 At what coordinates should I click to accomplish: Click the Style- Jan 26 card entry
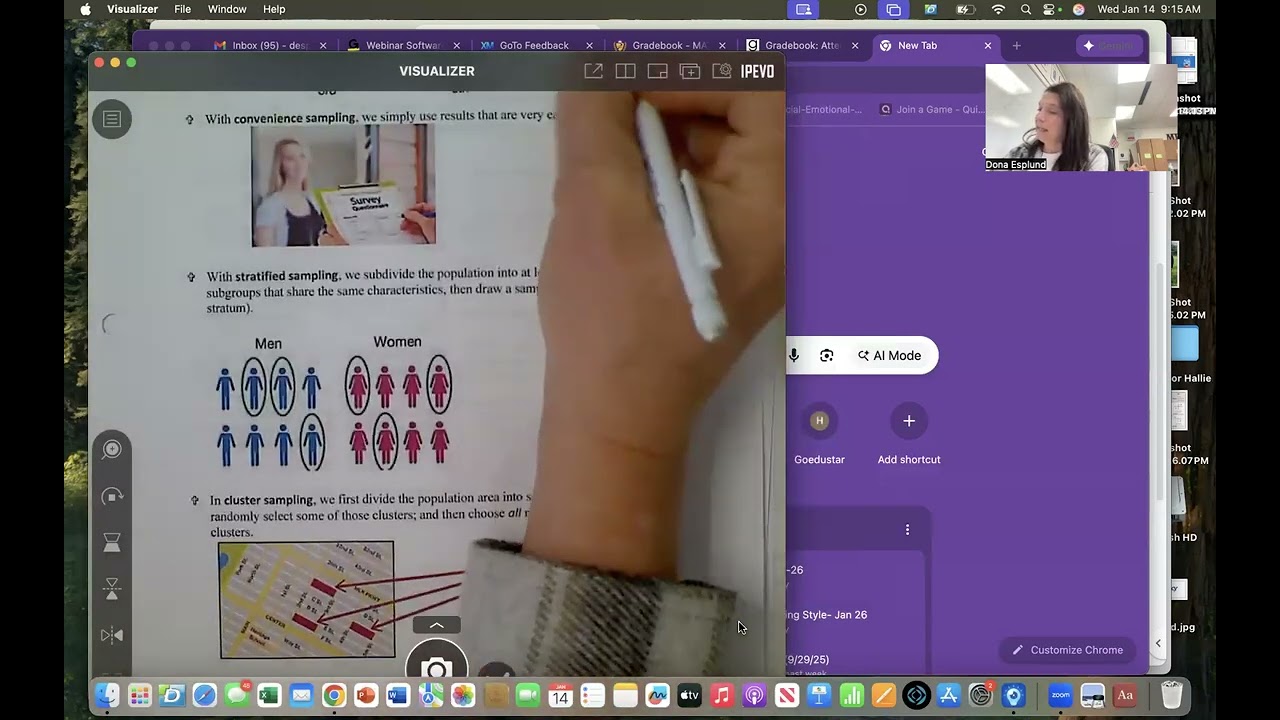coord(827,615)
